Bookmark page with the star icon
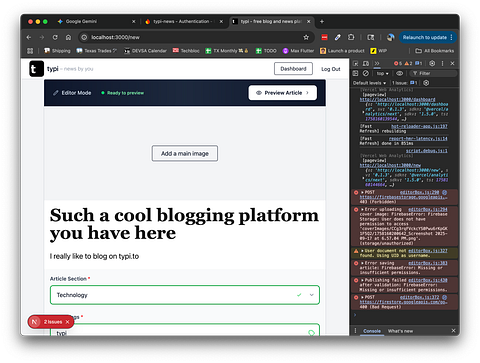The image size is (480, 363). [306, 37]
